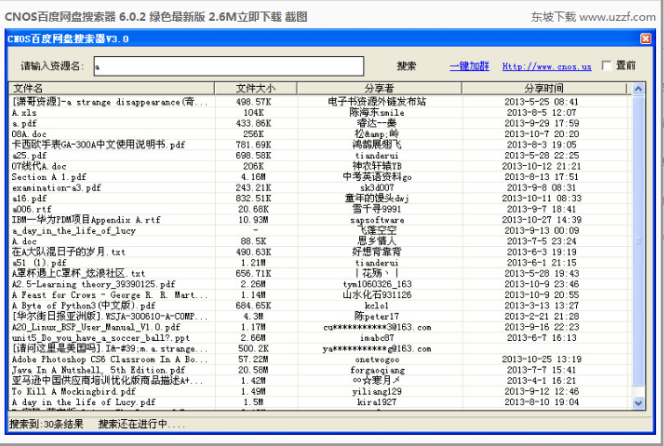
Task: Select the a006.rtf file row
Action: click(x=318, y=209)
